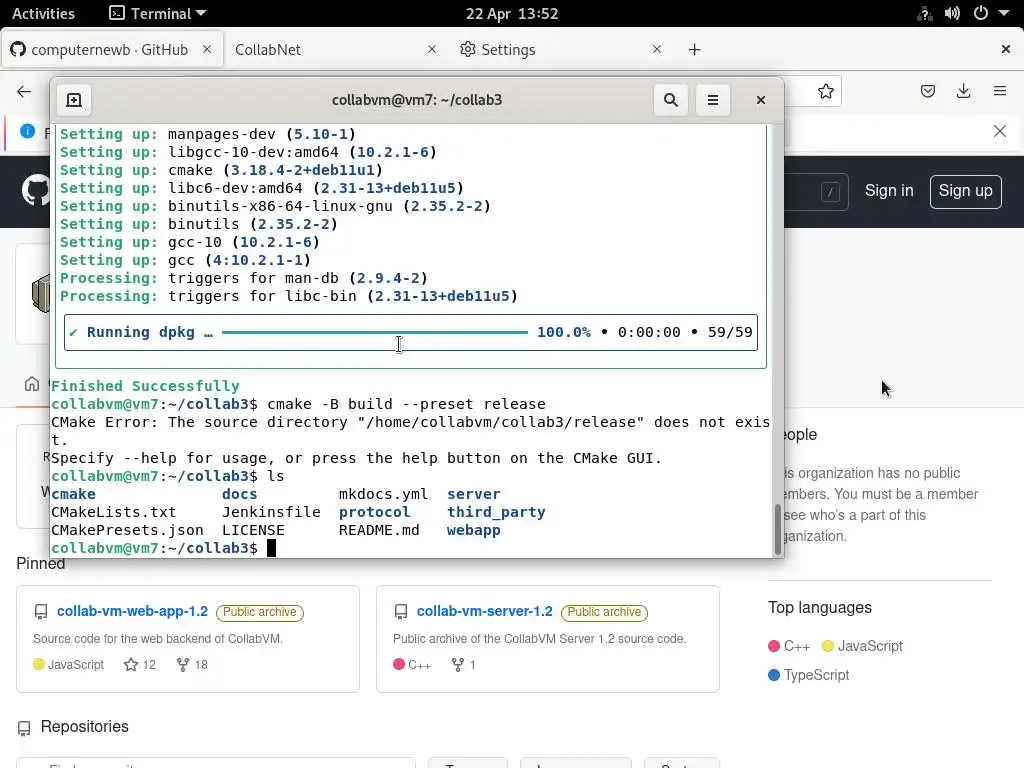This screenshot has height=768, width=1024.
Task: Filter by C++ in Top languages
Action: (x=789, y=646)
